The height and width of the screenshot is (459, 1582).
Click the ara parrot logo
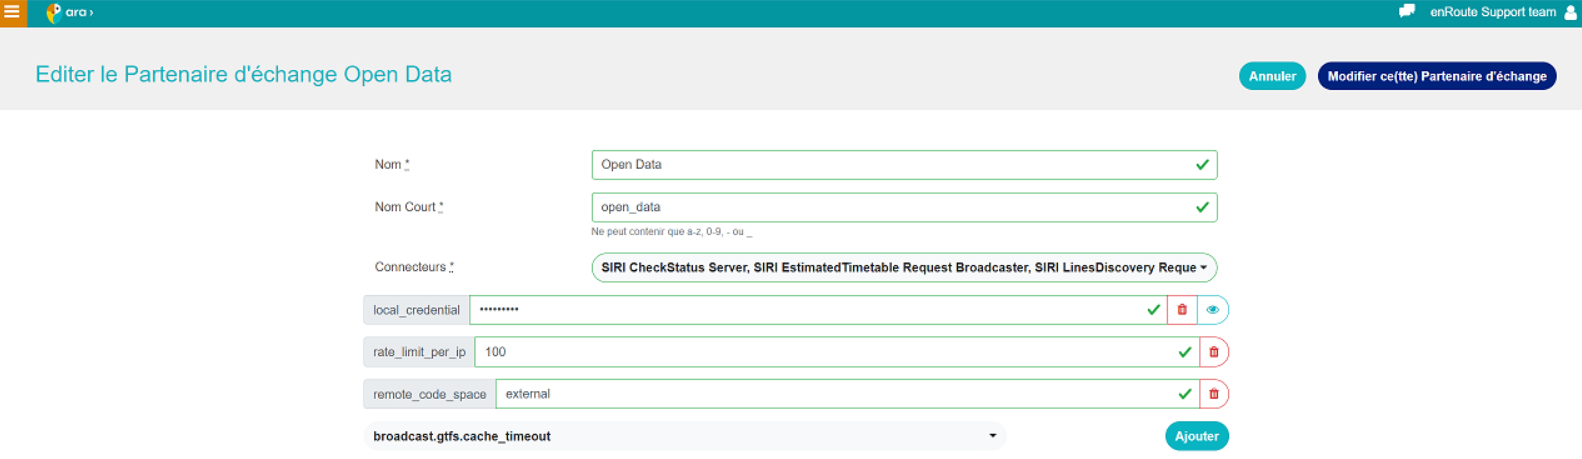pos(53,13)
